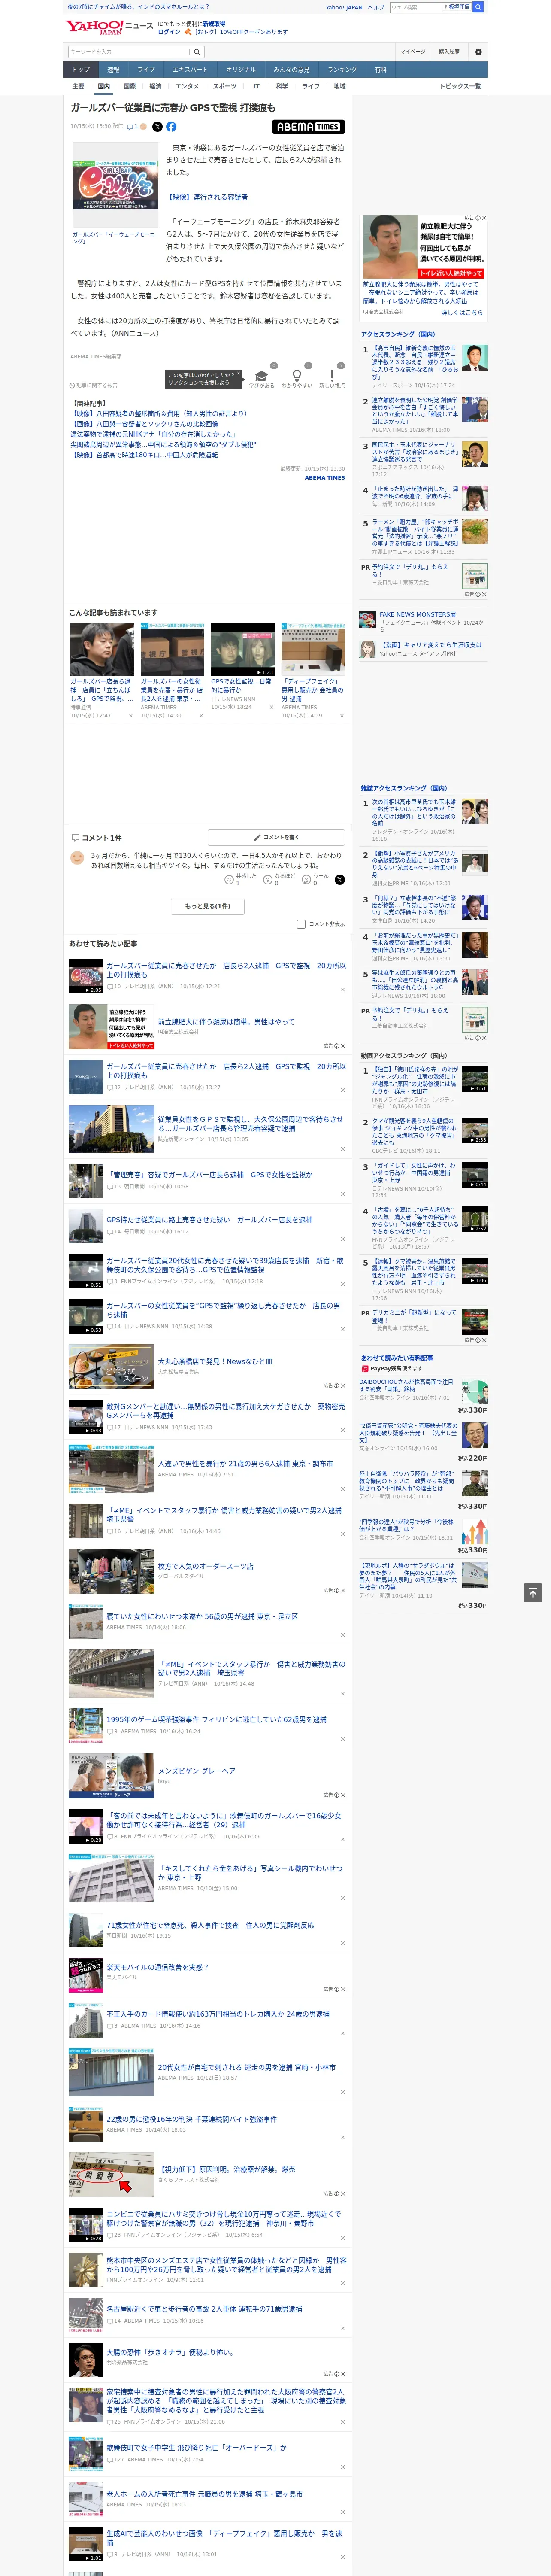
Task: Select the ライブ tab
Action: click(146, 70)
